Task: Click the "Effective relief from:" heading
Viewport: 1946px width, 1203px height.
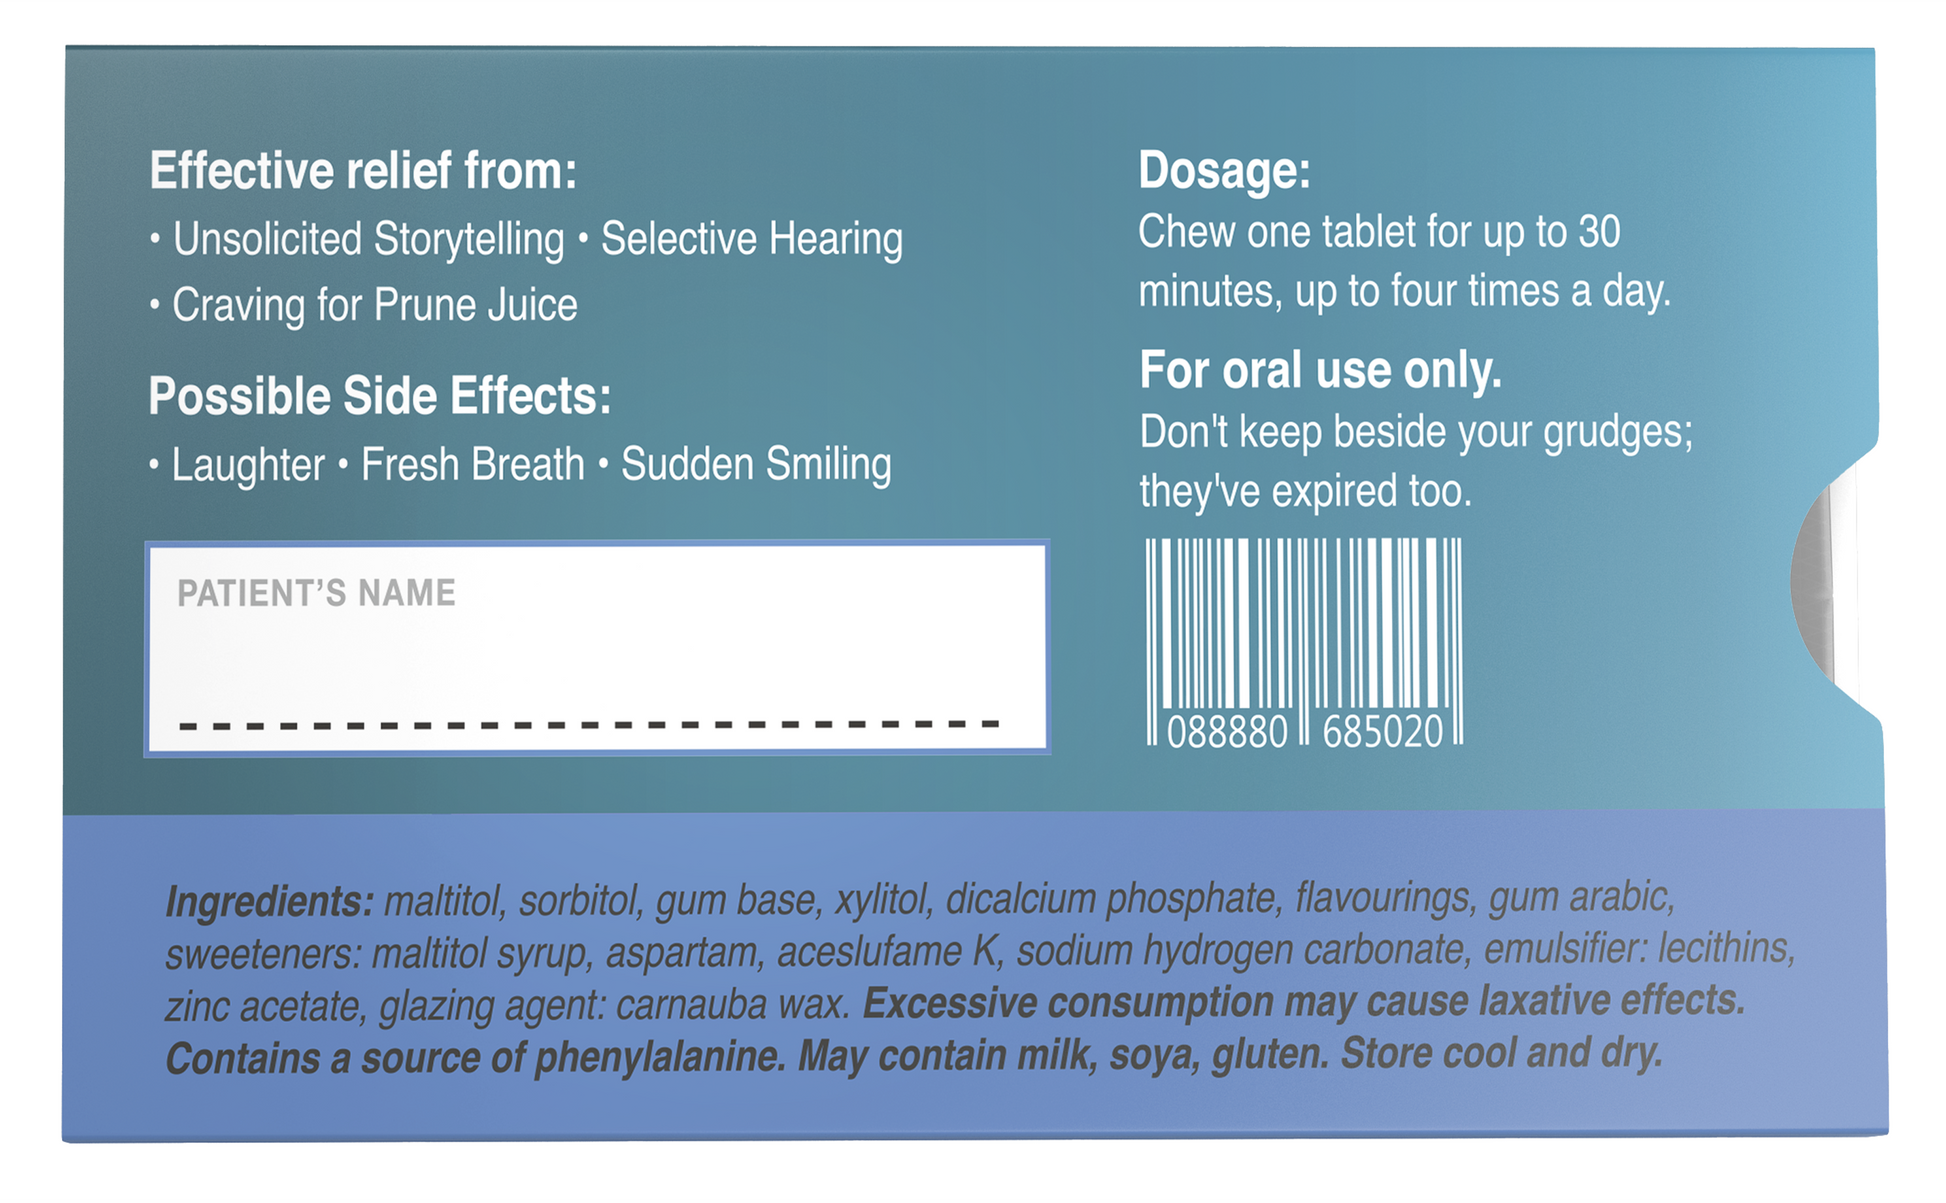Action: coord(363,171)
